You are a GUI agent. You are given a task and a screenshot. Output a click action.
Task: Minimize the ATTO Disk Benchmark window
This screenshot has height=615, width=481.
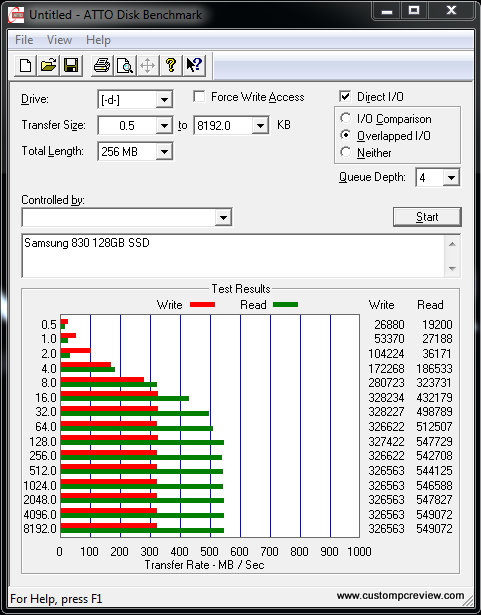[x=386, y=11]
